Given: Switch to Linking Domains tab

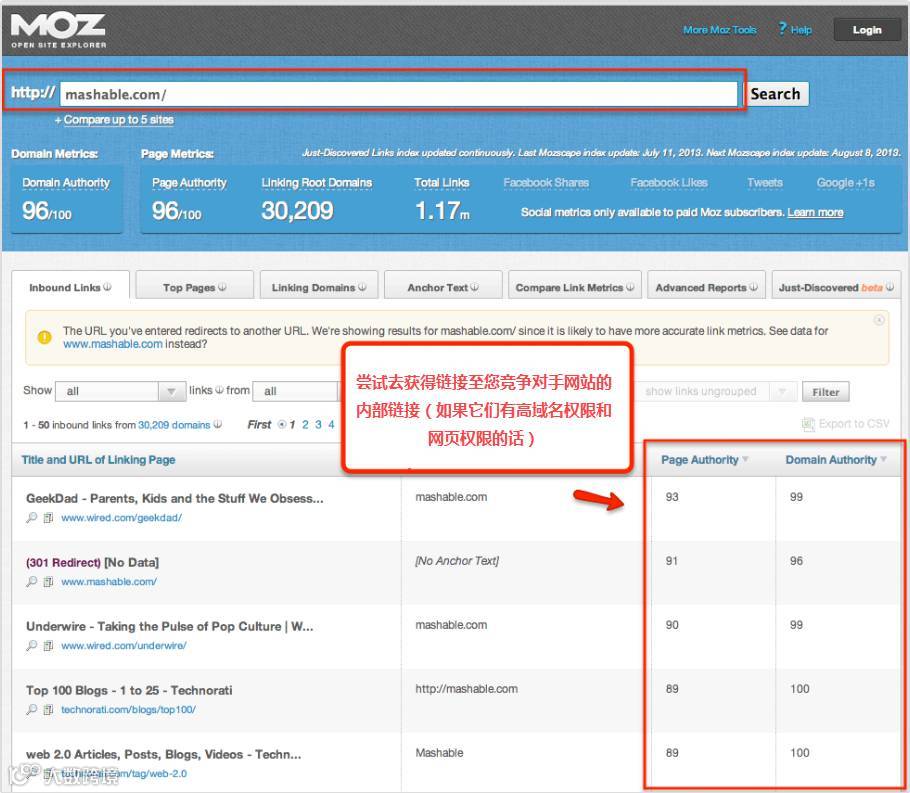Looking at the screenshot, I should (x=319, y=286).
